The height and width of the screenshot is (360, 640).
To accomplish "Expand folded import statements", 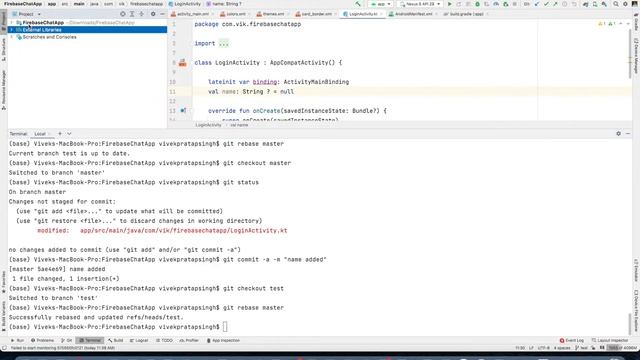I will (x=224, y=43).
